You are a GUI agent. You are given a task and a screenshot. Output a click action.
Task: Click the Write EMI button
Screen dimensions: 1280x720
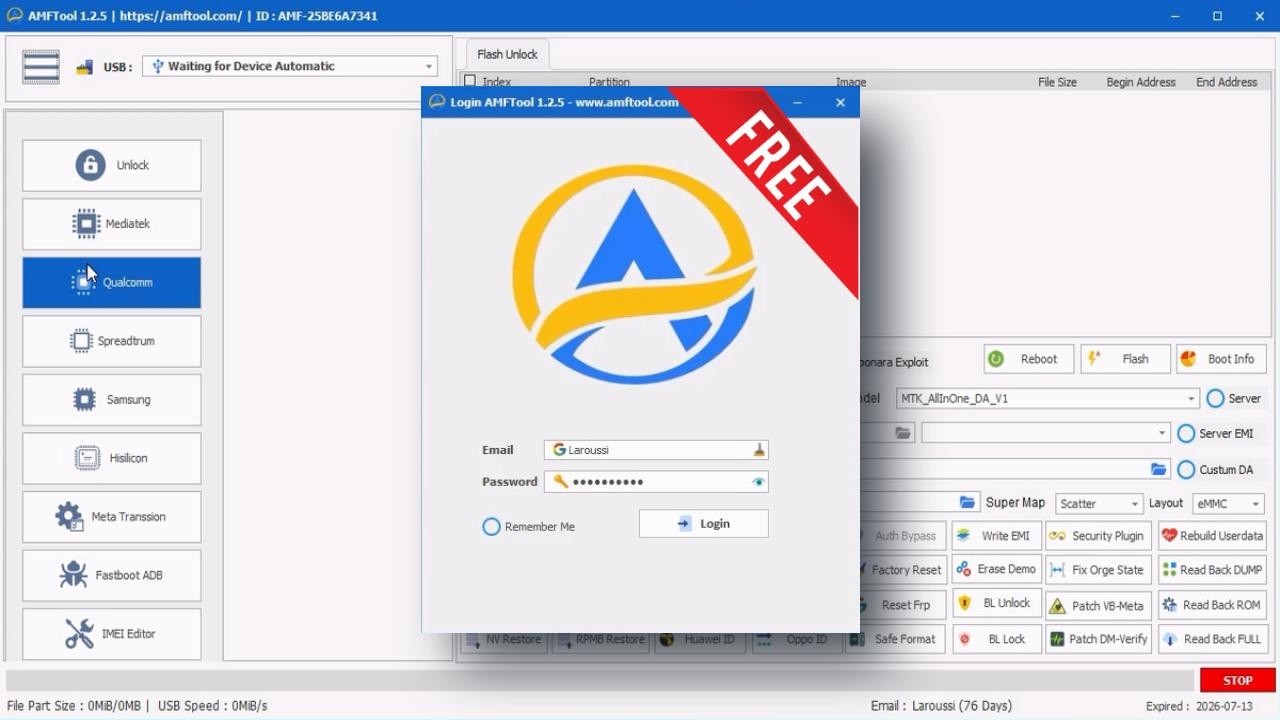click(997, 536)
